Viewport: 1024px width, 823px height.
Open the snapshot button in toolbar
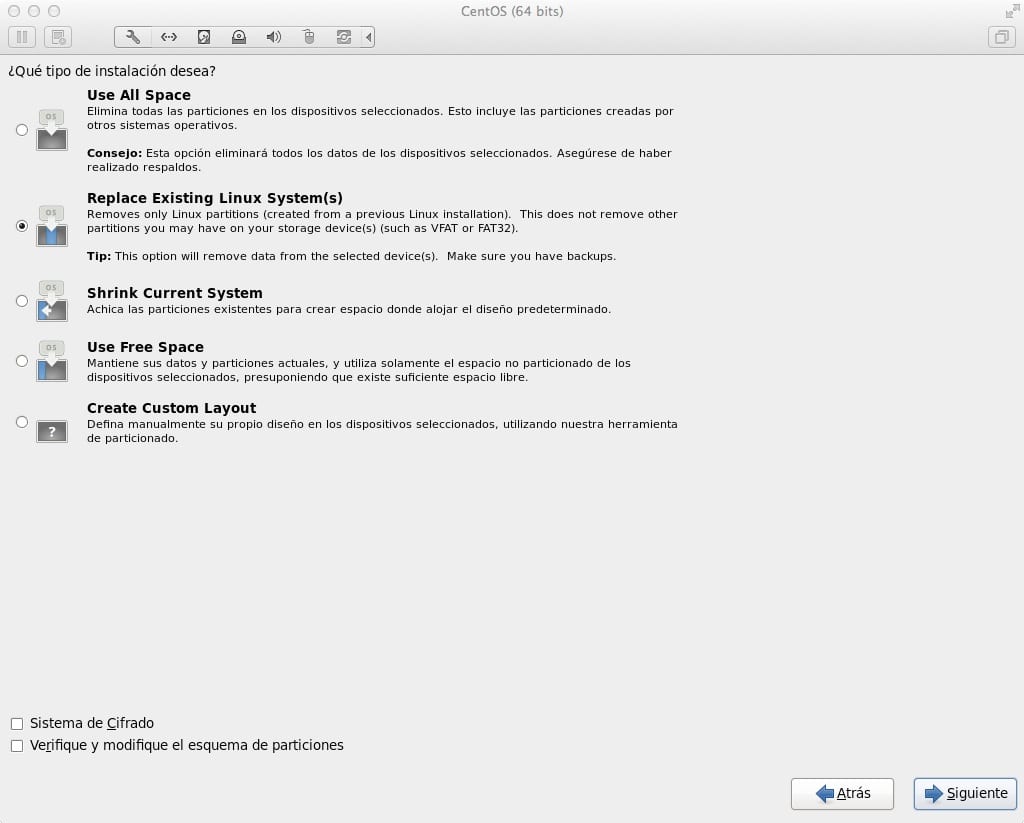[x=57, y=38]
